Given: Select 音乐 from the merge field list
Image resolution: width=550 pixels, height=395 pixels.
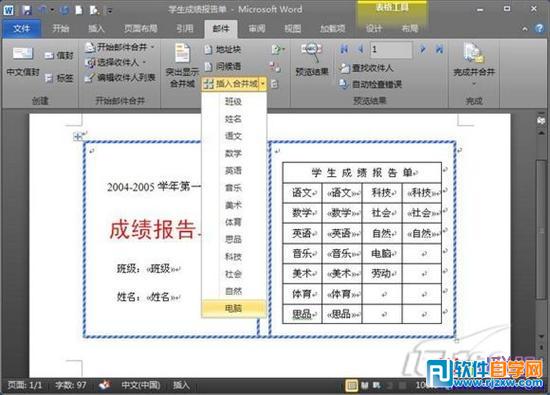Looking at the screenshot, I should click(233, 188).
